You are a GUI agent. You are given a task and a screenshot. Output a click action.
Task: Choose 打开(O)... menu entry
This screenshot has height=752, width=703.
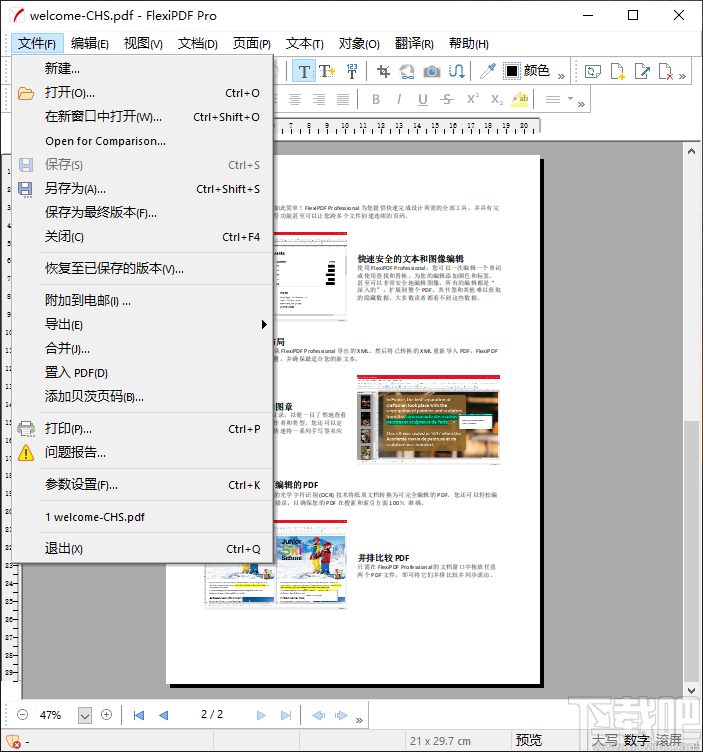tap(142, 93)
